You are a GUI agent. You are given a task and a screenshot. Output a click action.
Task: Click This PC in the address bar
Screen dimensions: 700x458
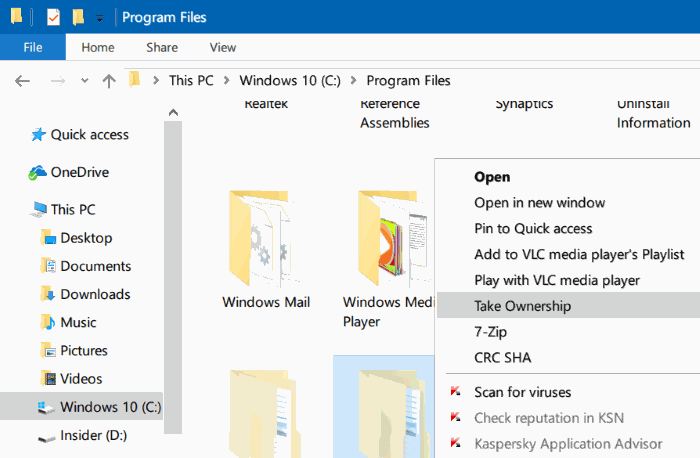(x=191, y=80)
